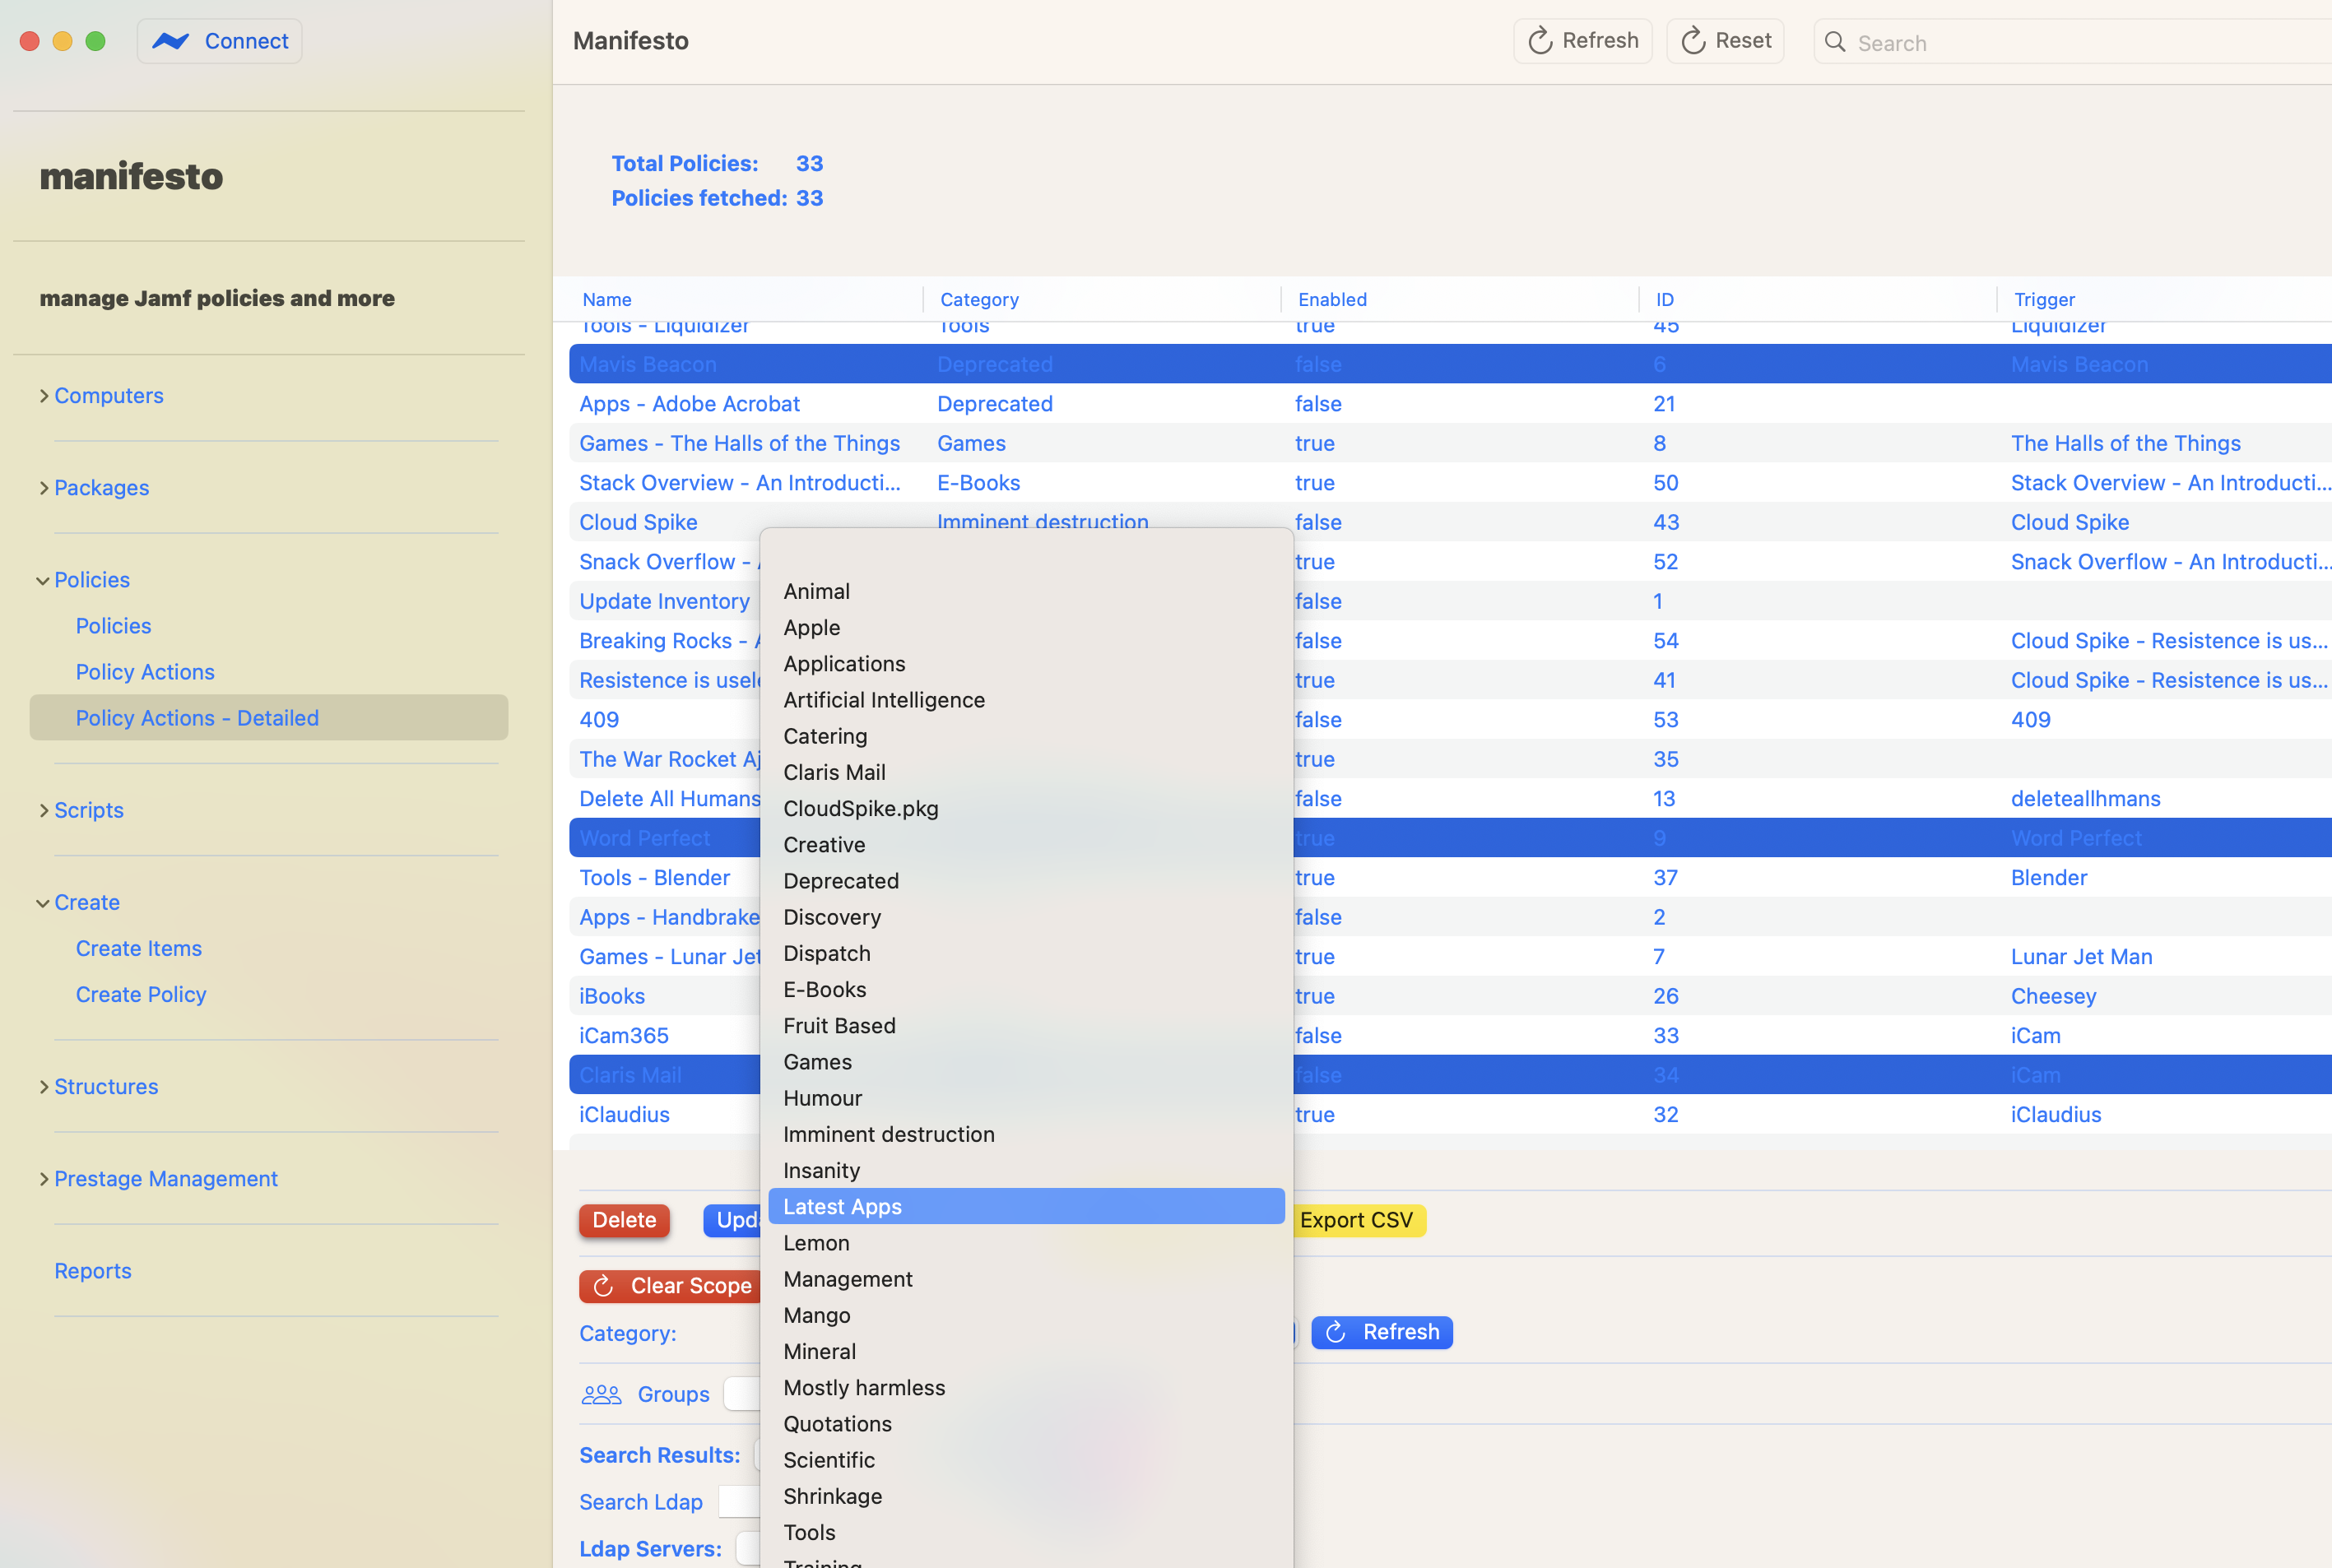Select Latest Apps in category menu
Screen dimensions: 2332x1568
click(x=842, y=1206)
